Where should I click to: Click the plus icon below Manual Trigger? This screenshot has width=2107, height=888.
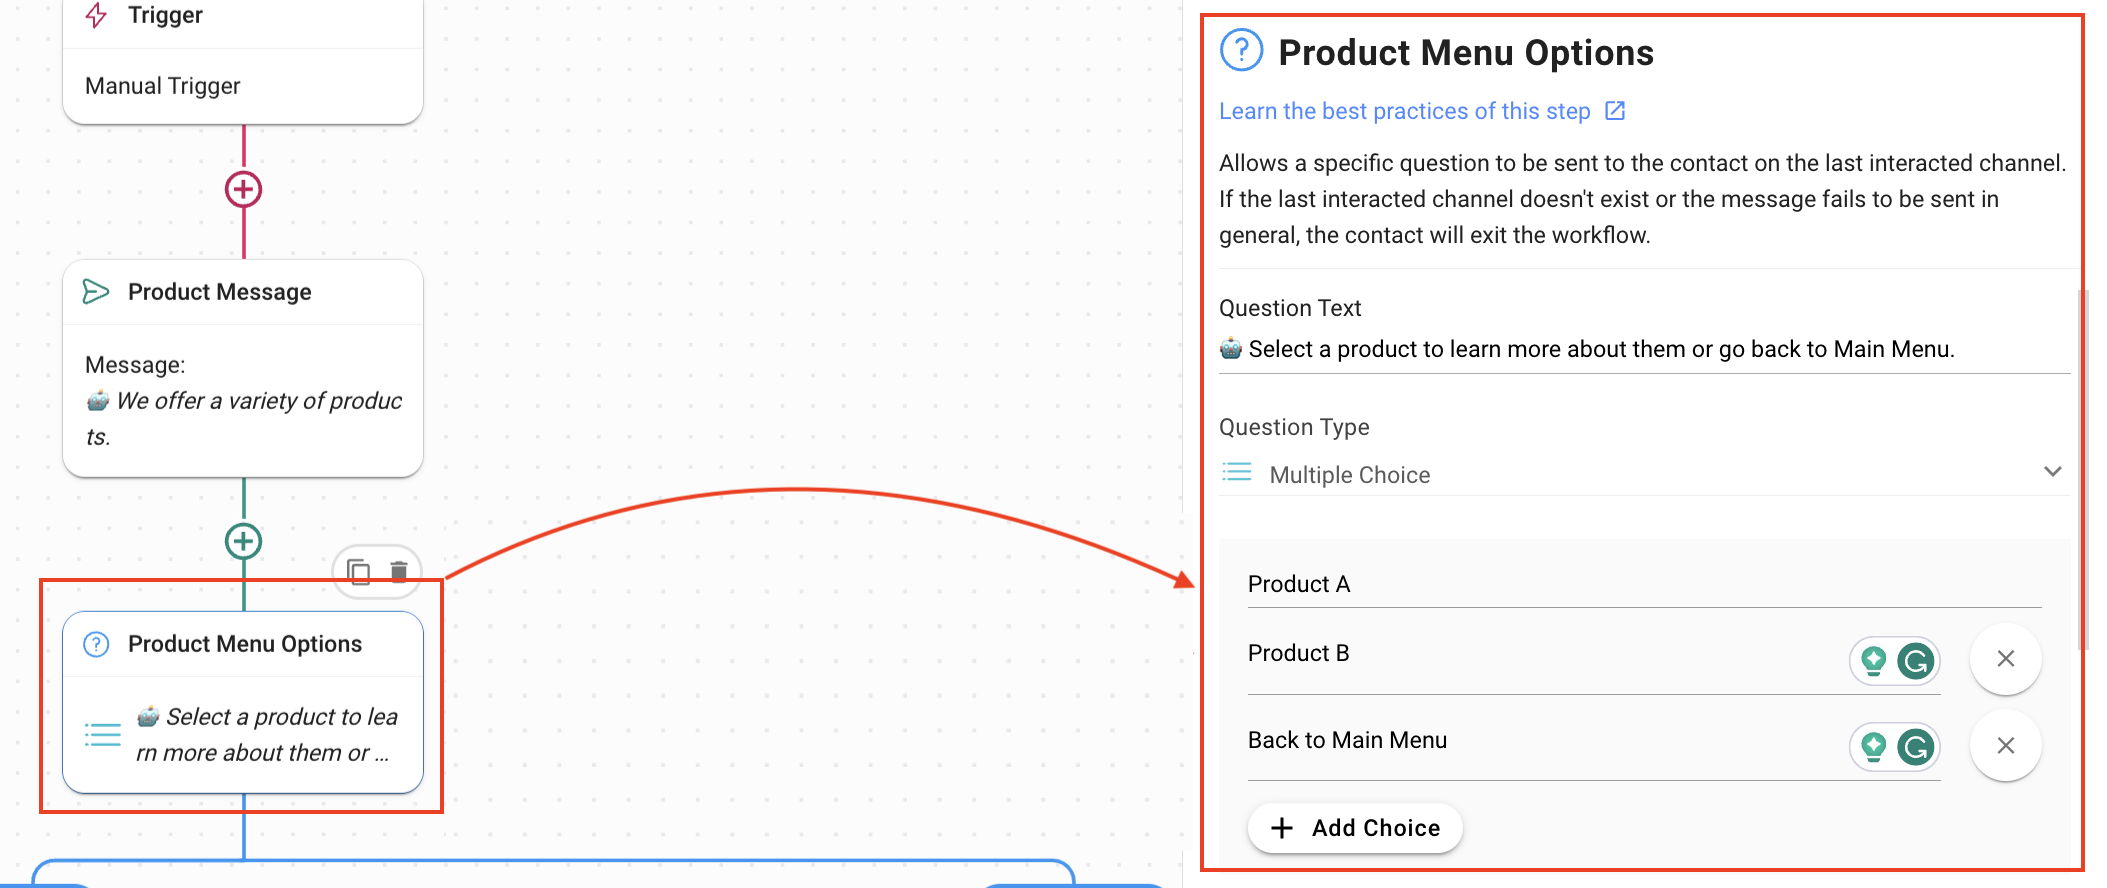tap(243, 189)
